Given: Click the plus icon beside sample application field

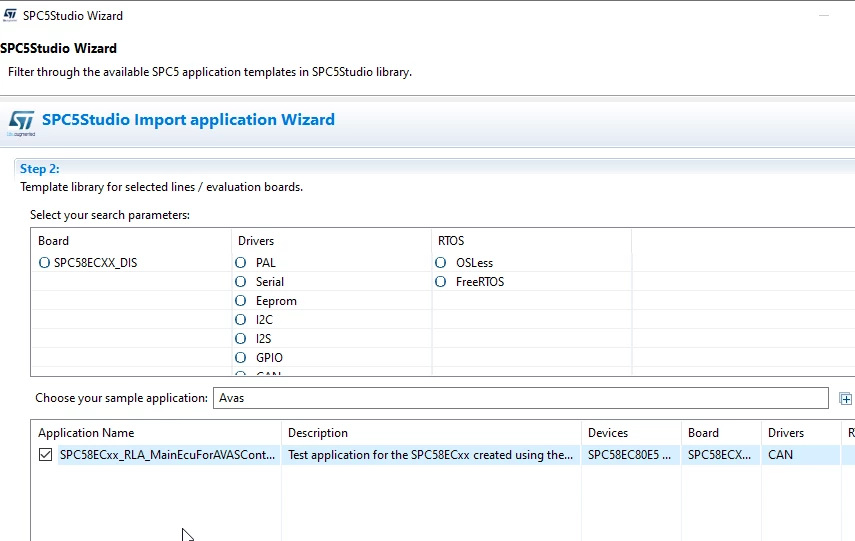Looking at the screenshot, I should point(845,399).
